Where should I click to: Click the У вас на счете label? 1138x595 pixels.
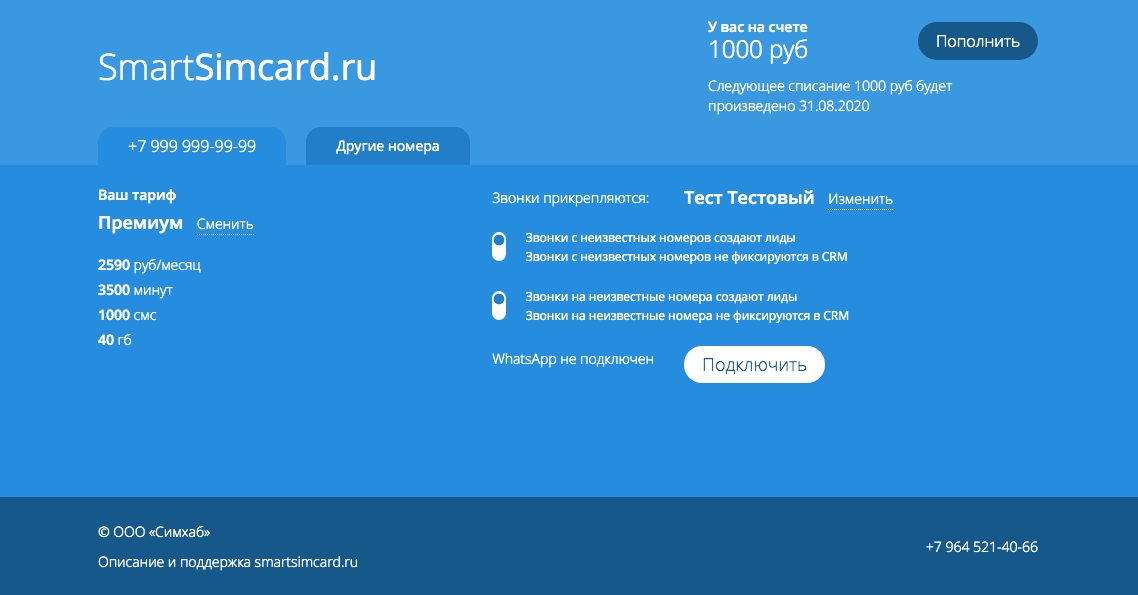pos(758,27)
